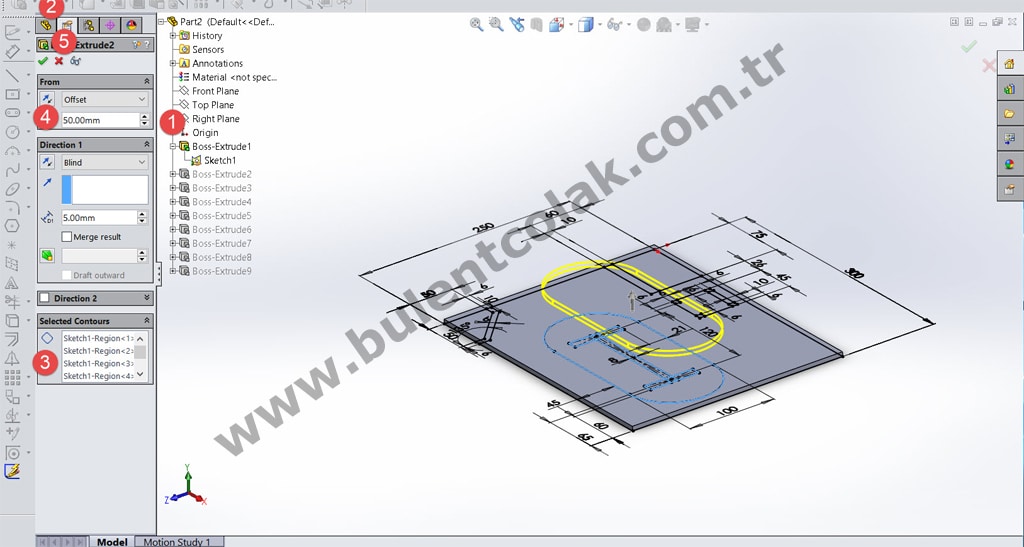Select Sketch1-Region<1> in contours list
The height and width of the screenshot is (547, 1024).
point(98,338)
